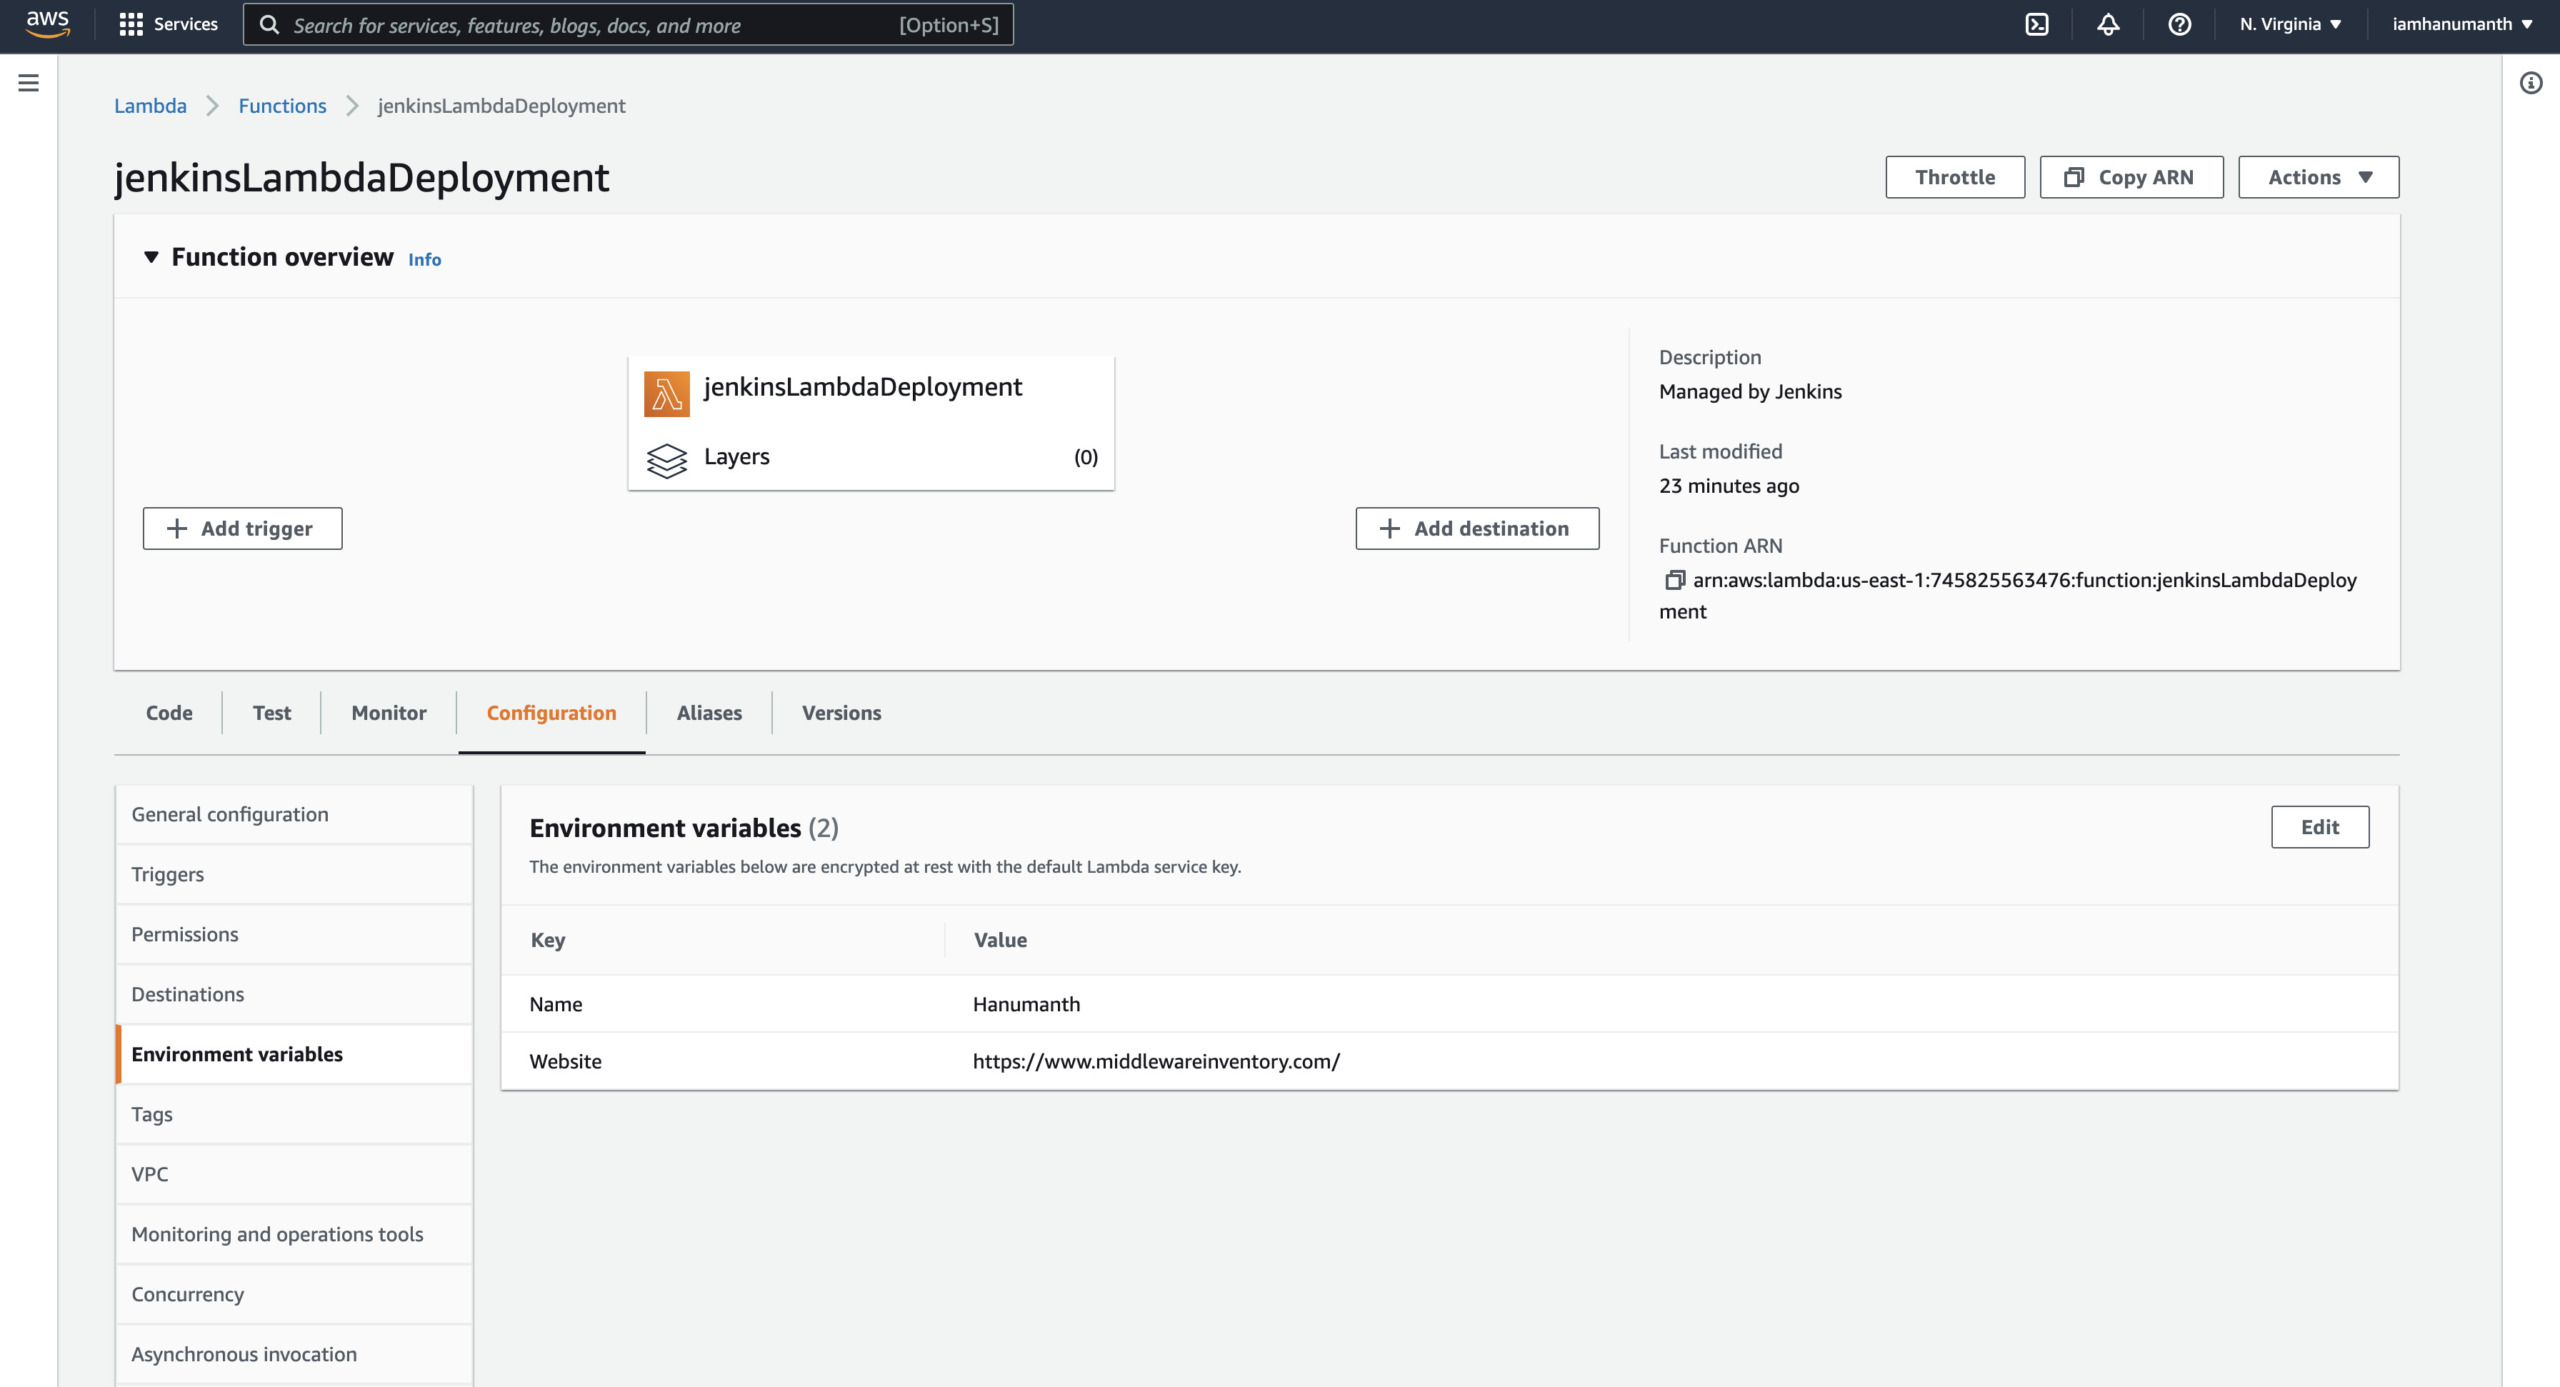Click the AWS logo home icon
Screen dimensions: 2560x1387
click(x=47, y=24)
